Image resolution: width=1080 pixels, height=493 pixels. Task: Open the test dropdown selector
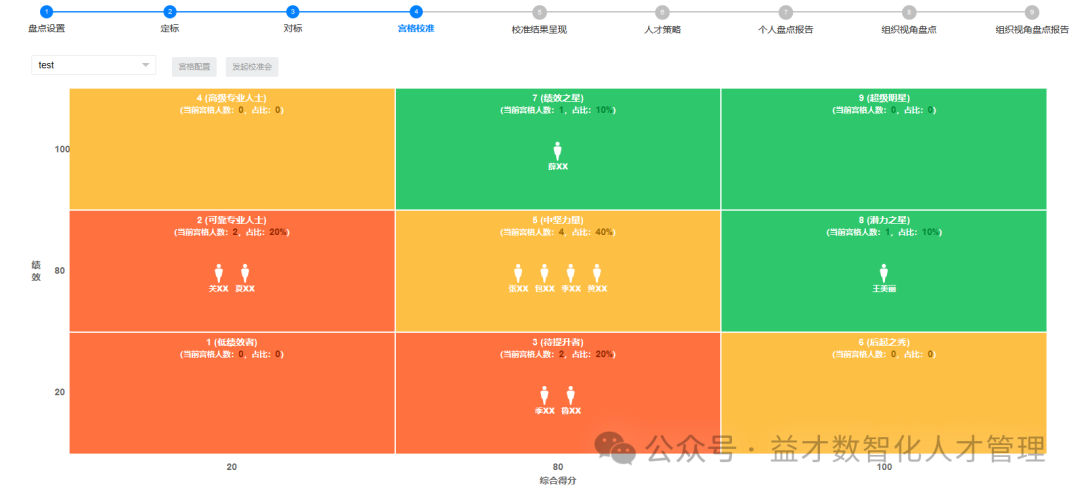(x=94, y=65)
